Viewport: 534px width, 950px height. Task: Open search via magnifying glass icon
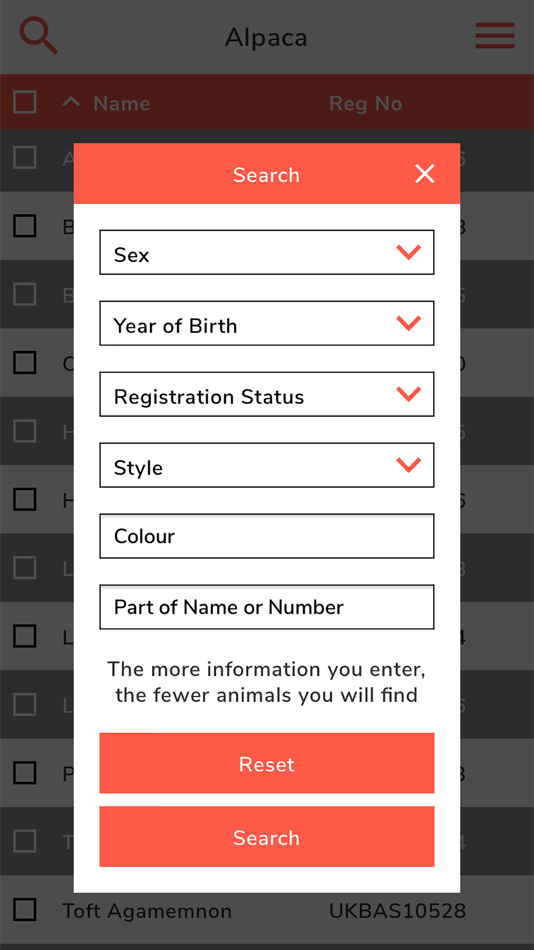pos(39,36)
